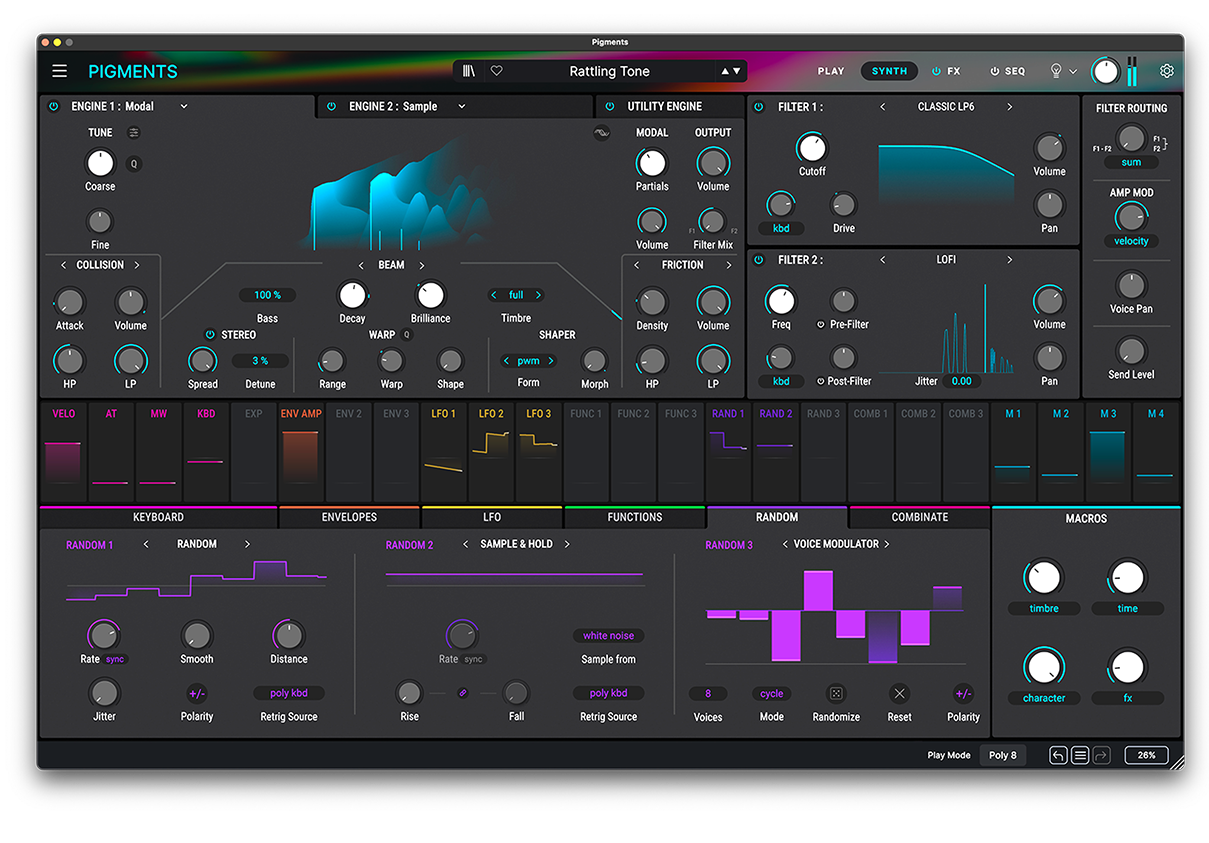
Task: Expand the Engine 1 Modal type dropdown
Action: 184,106
